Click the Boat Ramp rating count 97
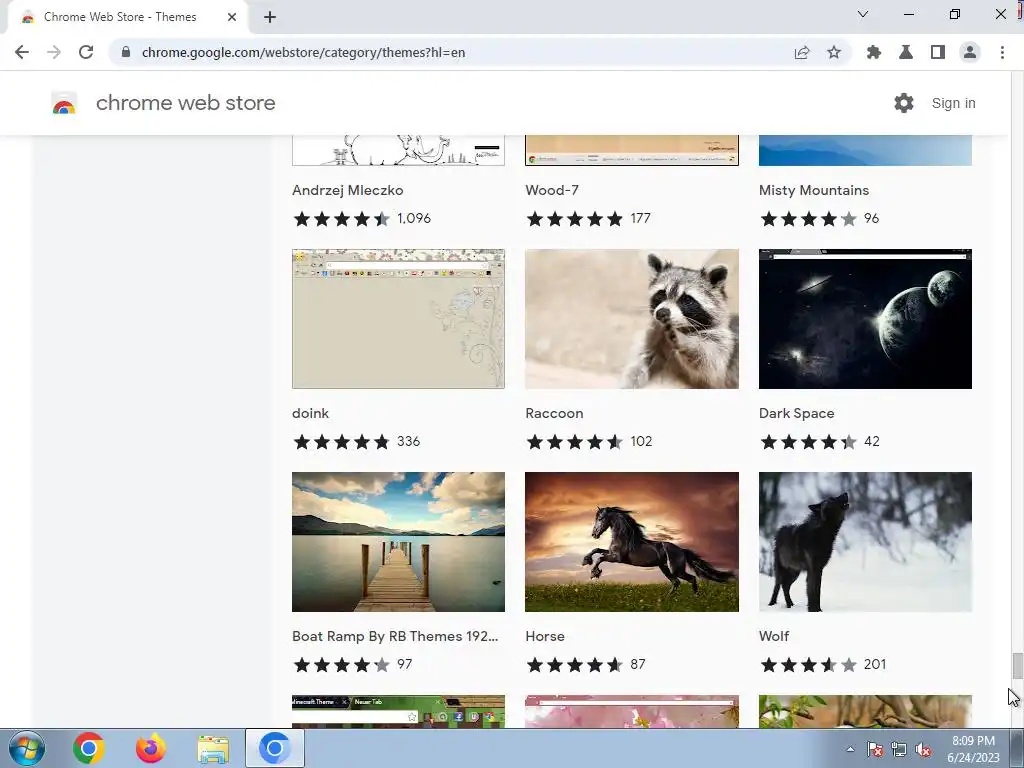The width and height of the screenshot is (1024, 768). click(404, 664)
